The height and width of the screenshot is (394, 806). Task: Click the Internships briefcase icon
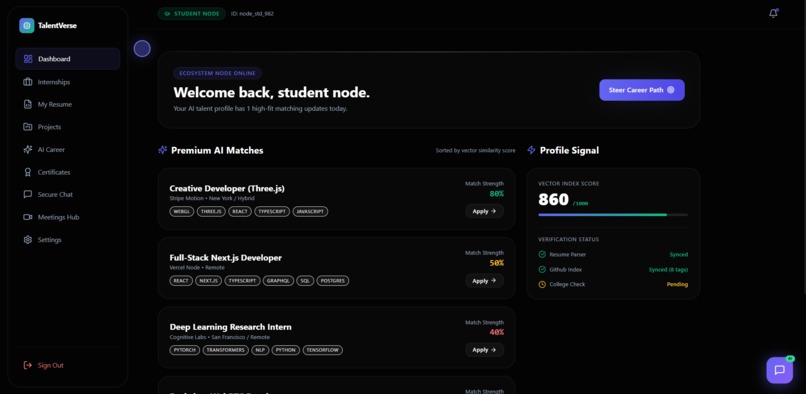pos(28,82)
